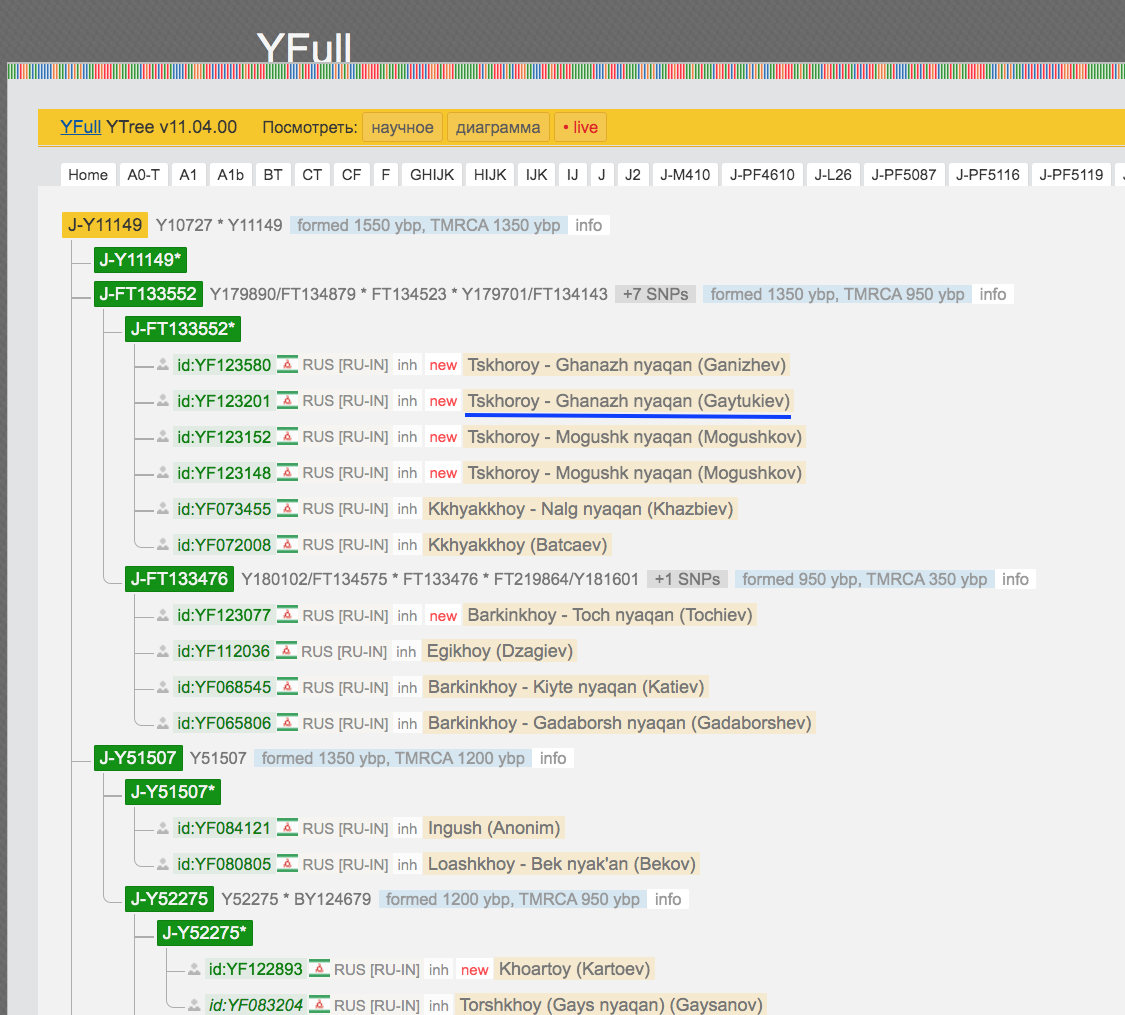The image size is (1125, 1015).
Task: Select the J-FT133476 tree node
Action: [x=179, y=579]
